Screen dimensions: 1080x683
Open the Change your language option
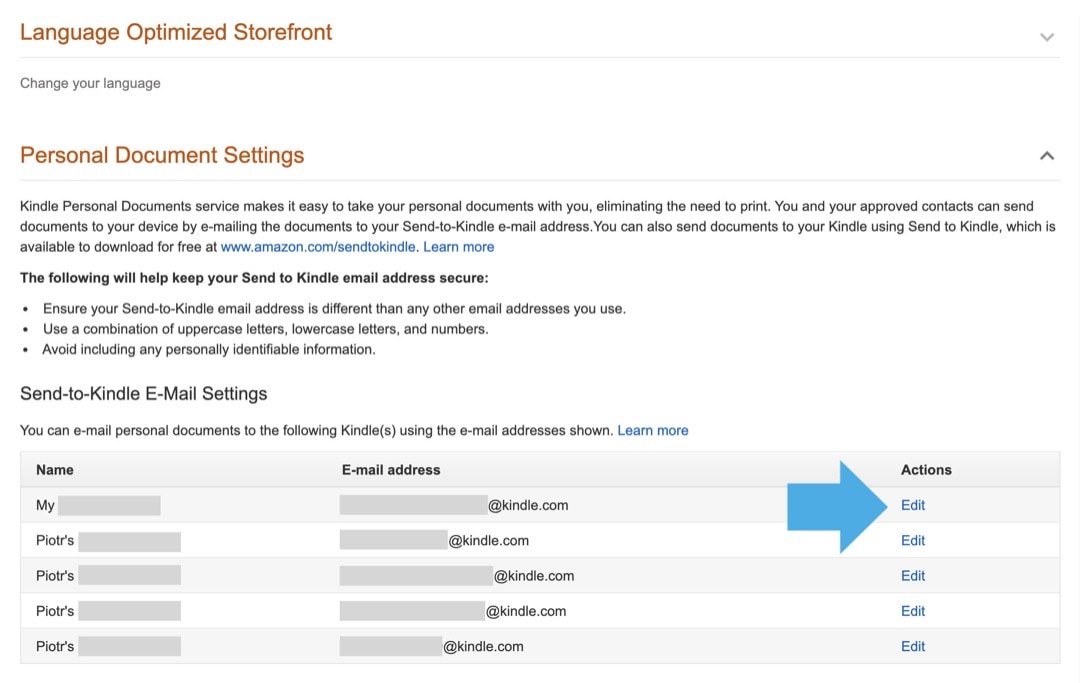tap(90, 83)
